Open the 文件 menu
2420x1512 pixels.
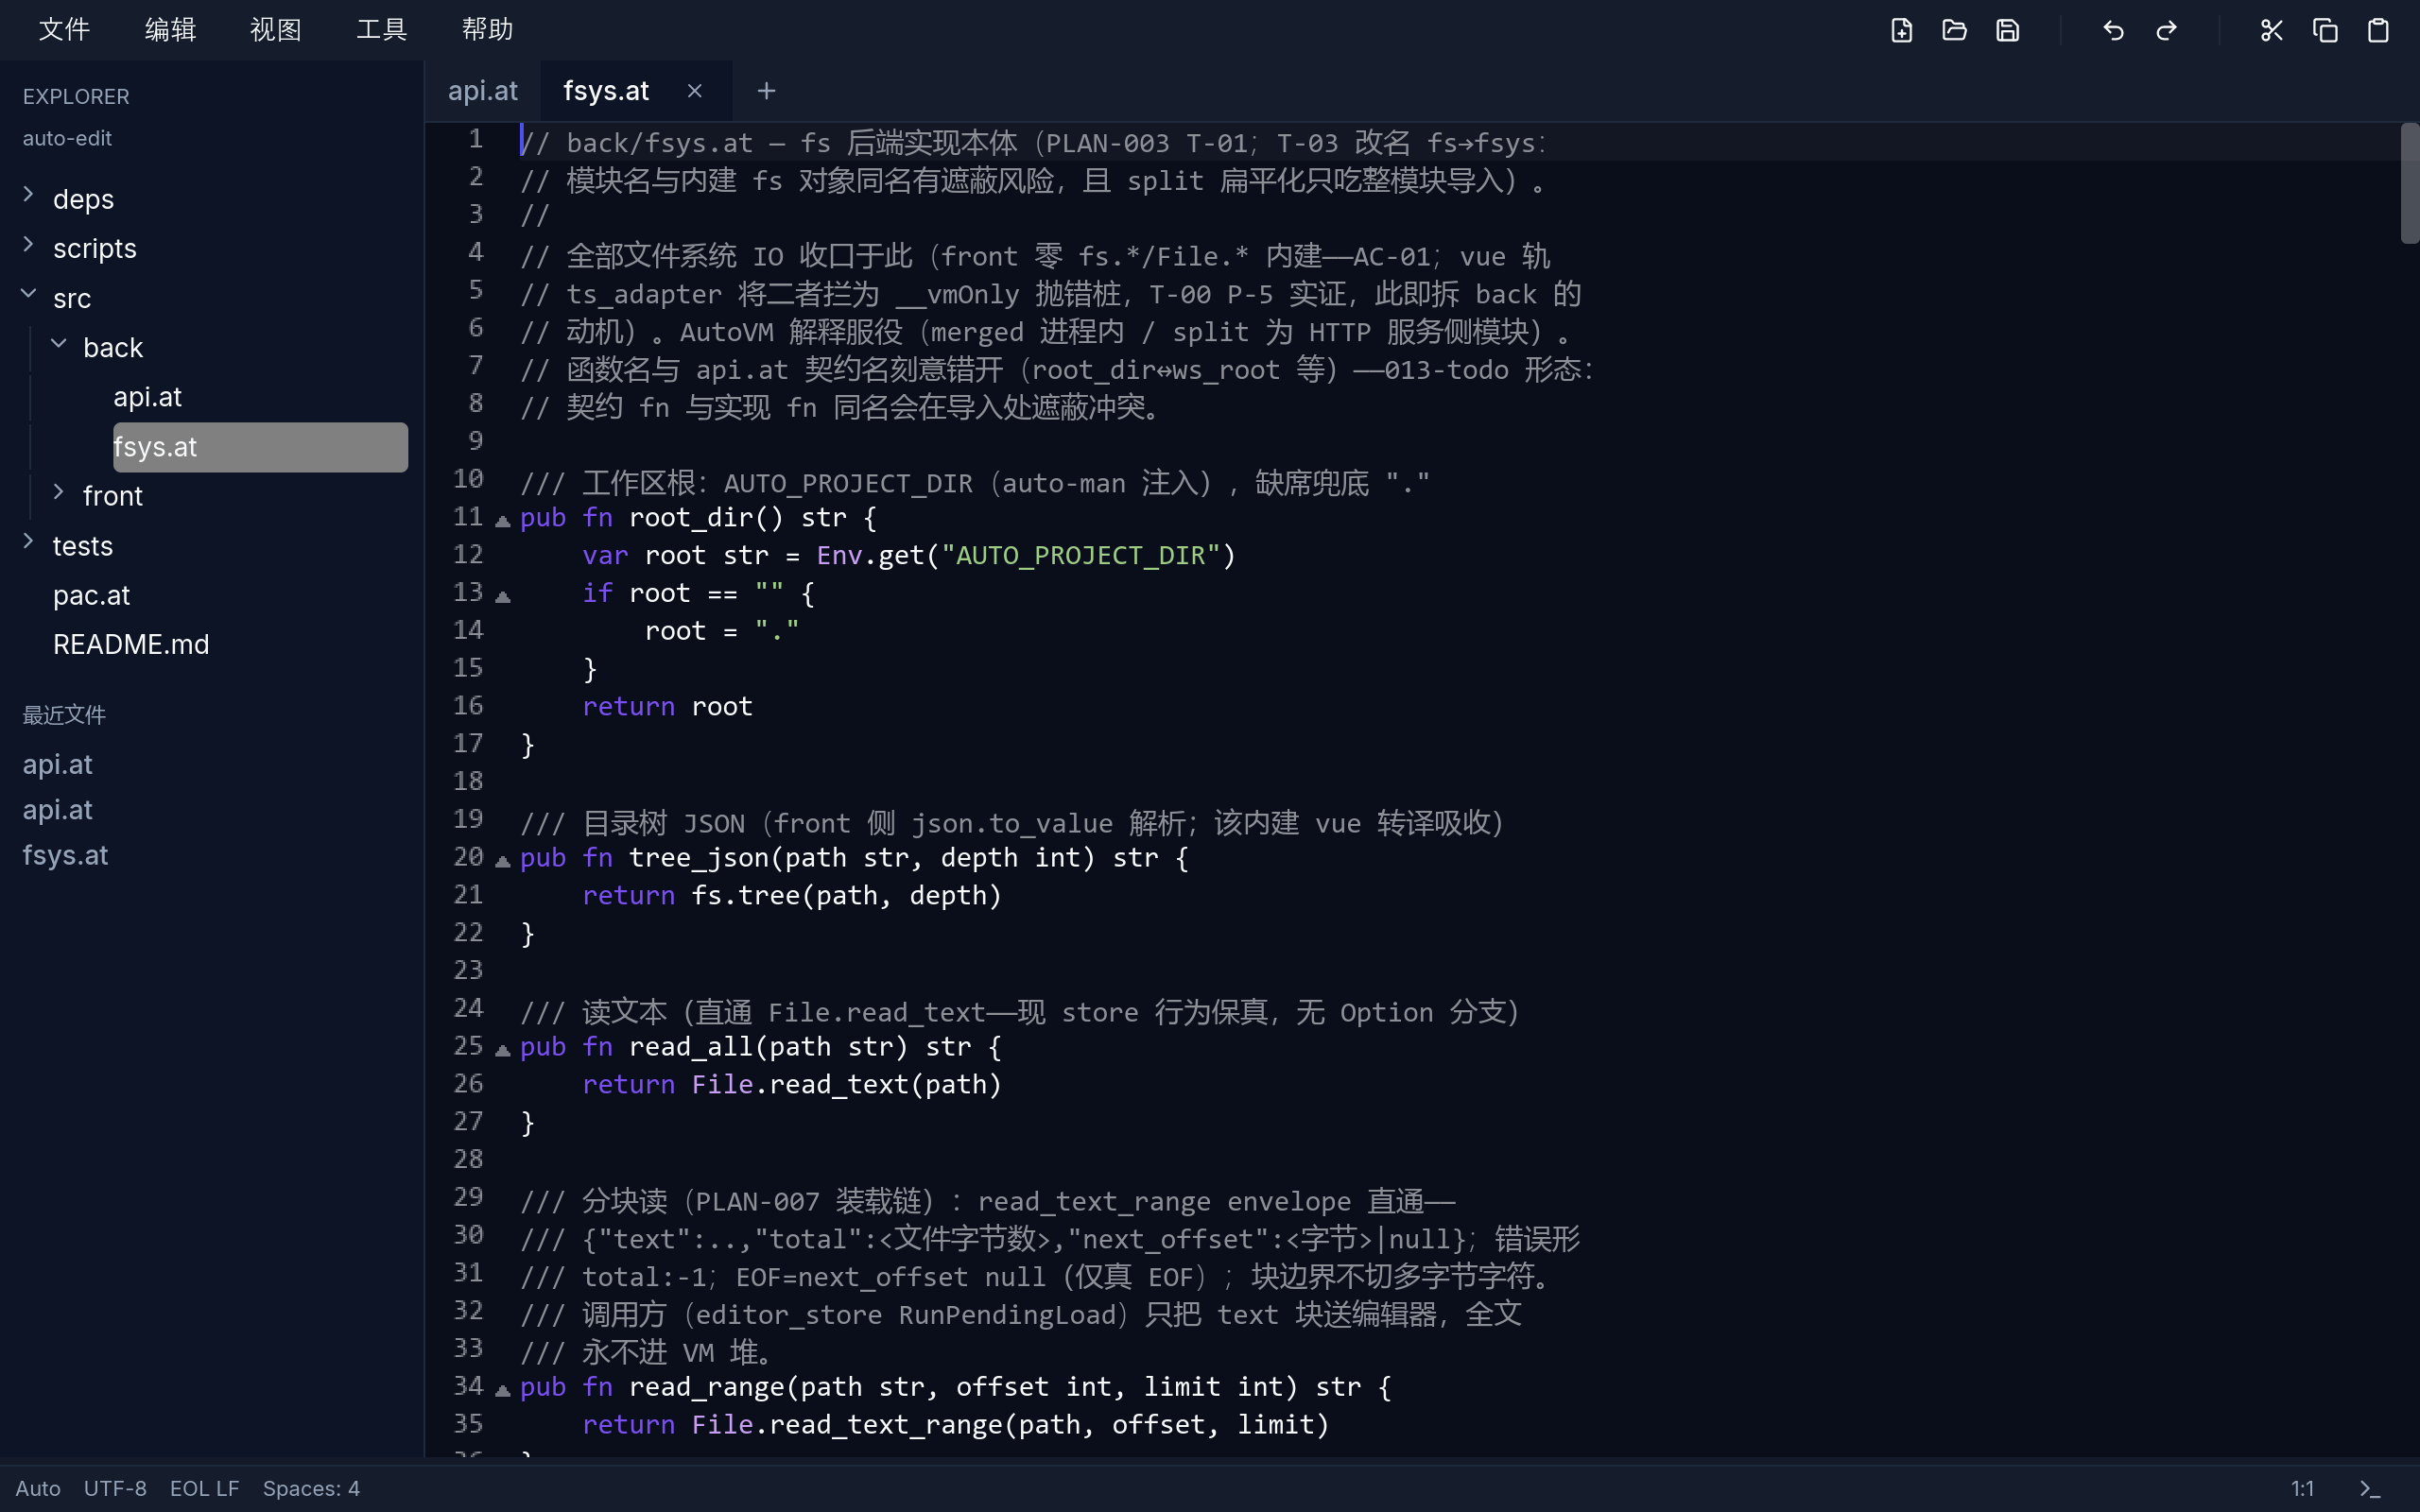(64, 30)
